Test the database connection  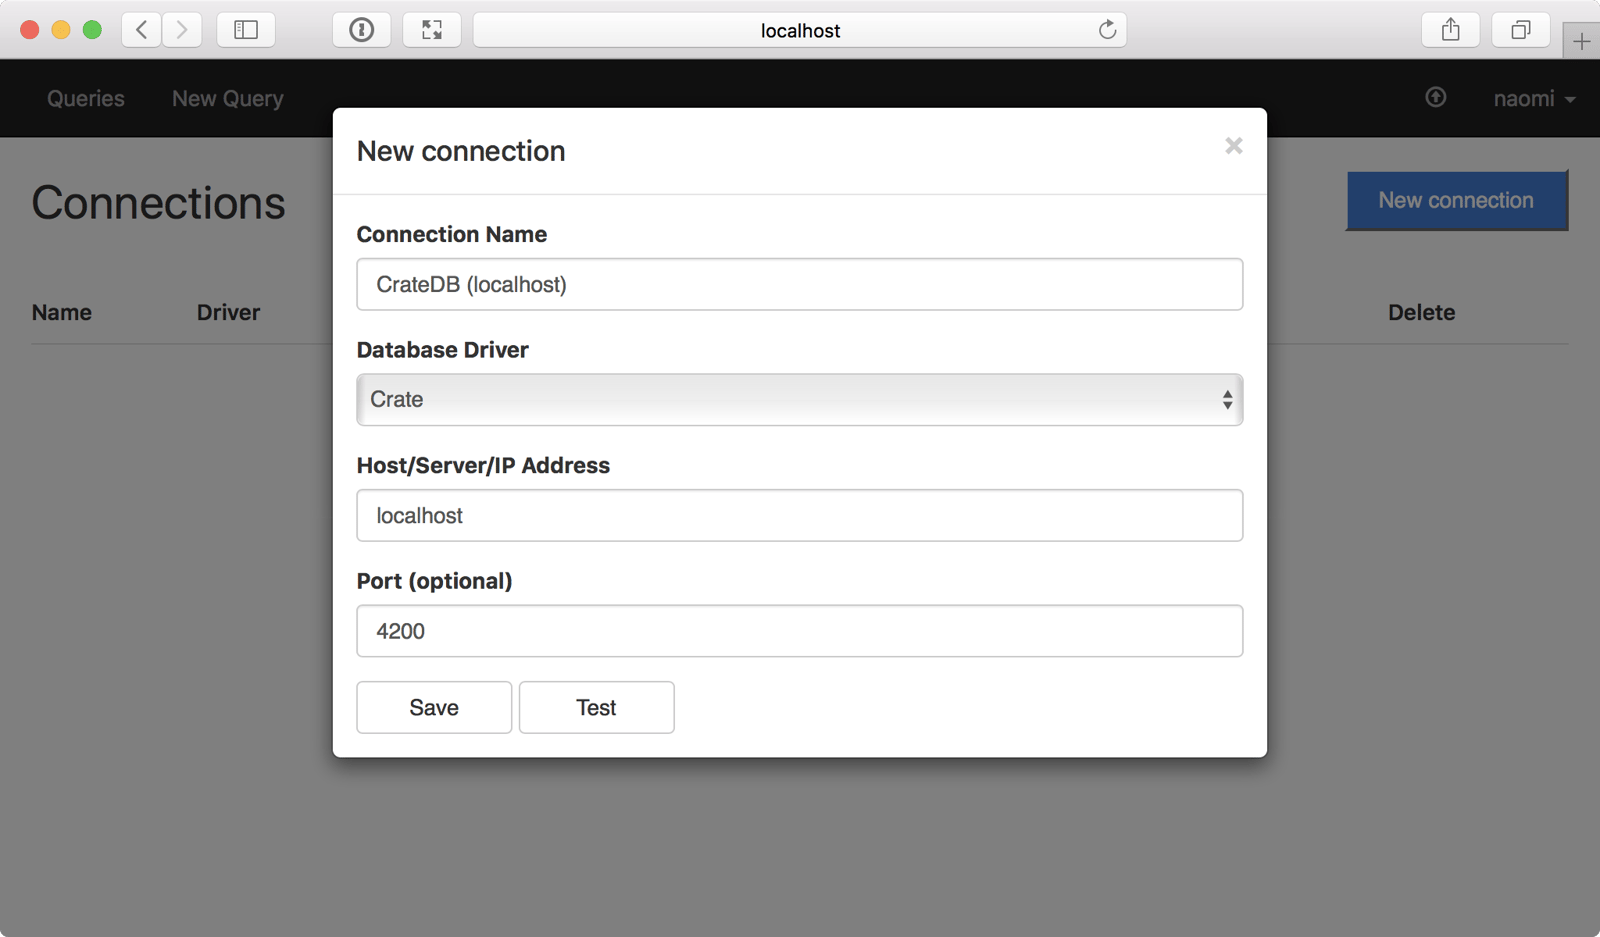(596, 707)
